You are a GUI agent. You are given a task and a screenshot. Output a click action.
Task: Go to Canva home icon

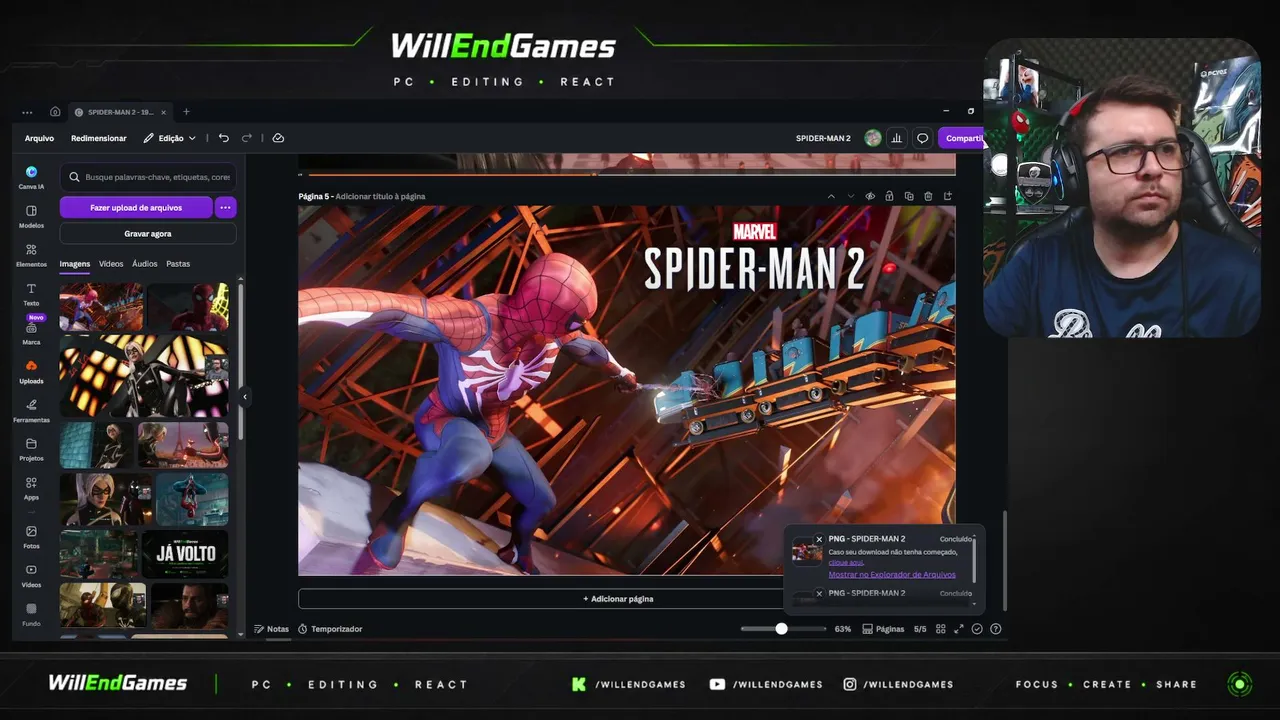55,112
